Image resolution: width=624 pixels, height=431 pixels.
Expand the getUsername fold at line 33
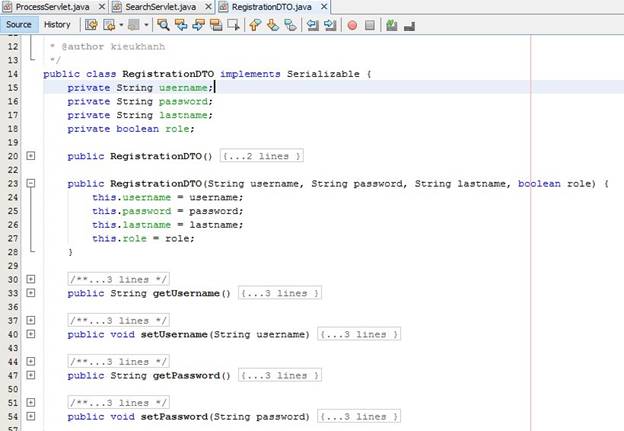(x=31, y=293)
